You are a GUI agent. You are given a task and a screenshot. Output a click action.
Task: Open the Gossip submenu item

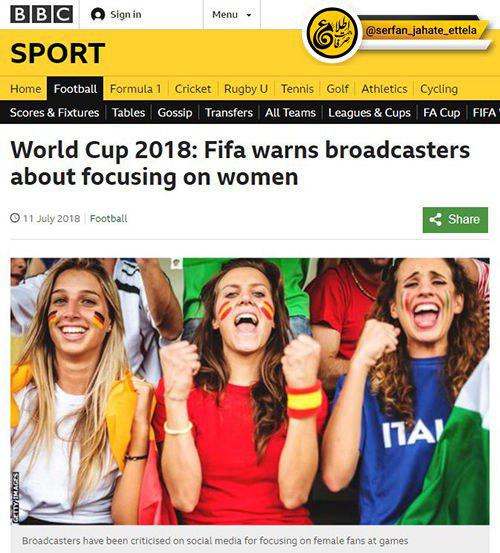coord(175,113)
